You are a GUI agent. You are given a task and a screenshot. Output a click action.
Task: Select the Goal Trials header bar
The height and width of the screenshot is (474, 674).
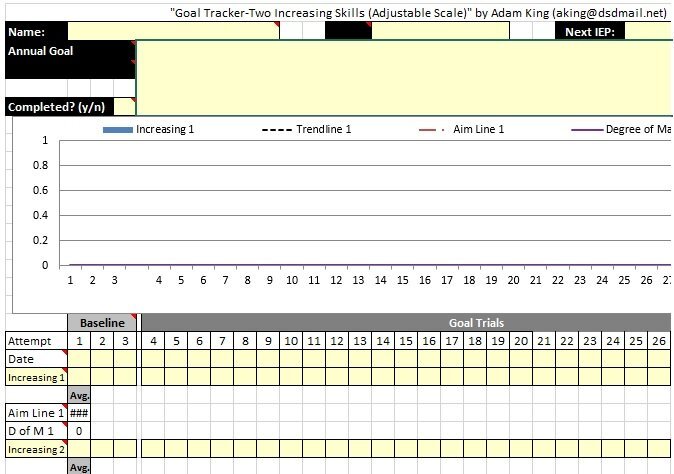click(x=405, y=323)
